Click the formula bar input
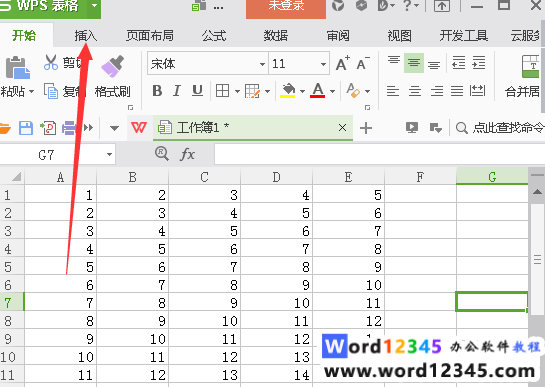 click(x=380, y=154)
